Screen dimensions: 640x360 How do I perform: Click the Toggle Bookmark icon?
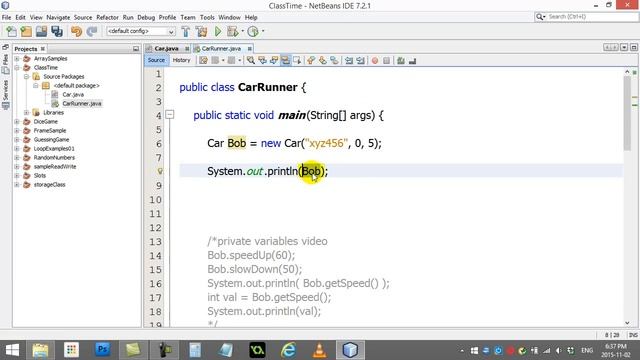pos(334,61)
